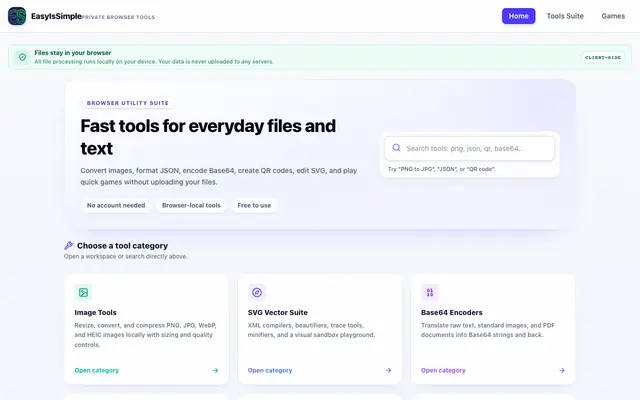Click the BROWSER UTILITY SUITE label
Screen dimensions: 640x400
128,103
